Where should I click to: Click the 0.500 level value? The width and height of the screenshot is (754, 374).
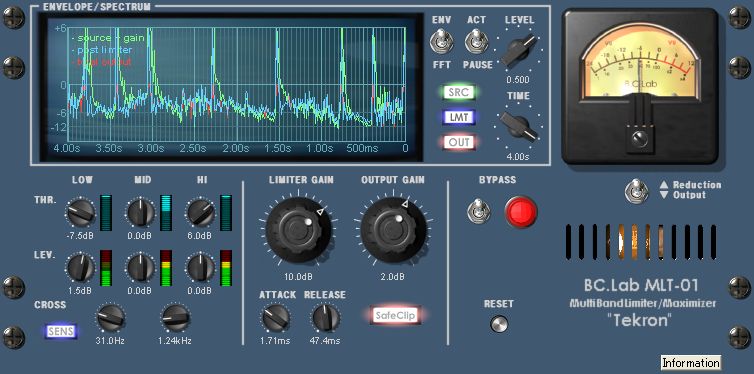pos(517,80)
